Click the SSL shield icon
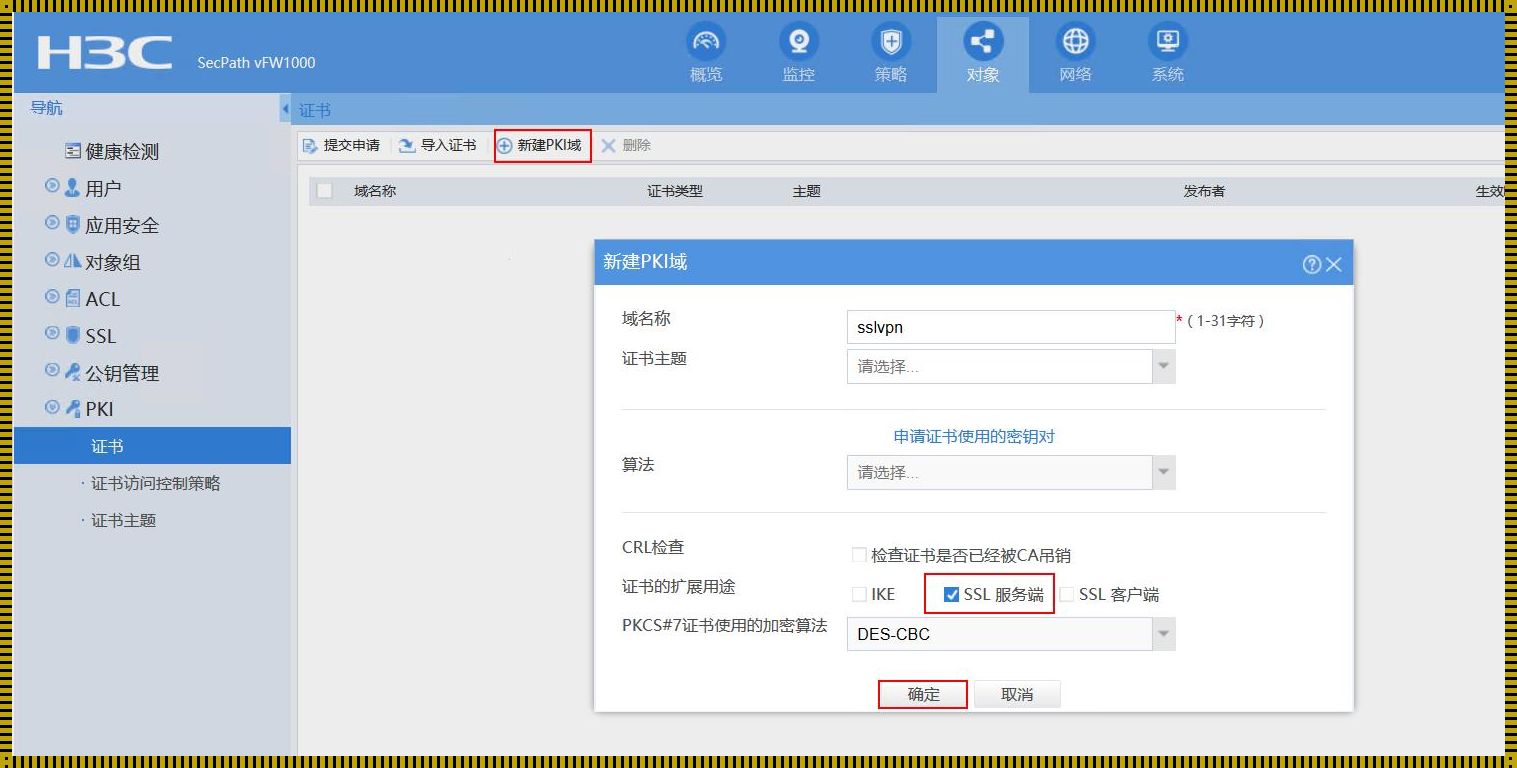Viewport: 1517px width, 768px height. point(72,335)
